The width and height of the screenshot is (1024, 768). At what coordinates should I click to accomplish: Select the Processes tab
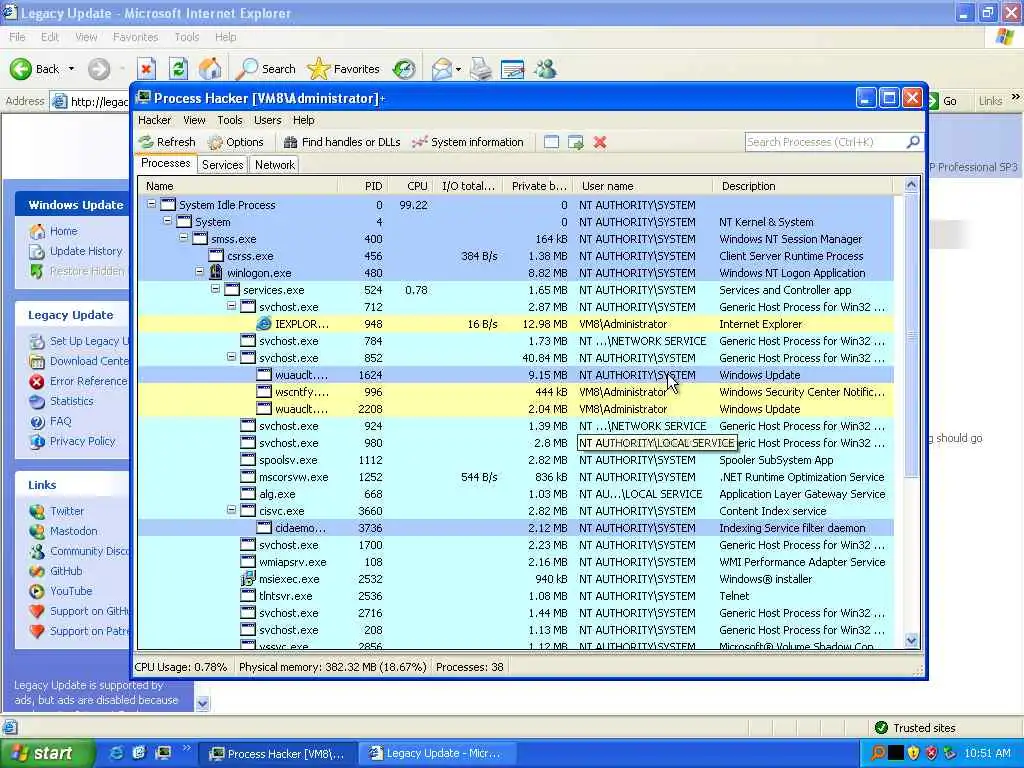(x=165, y=163)
